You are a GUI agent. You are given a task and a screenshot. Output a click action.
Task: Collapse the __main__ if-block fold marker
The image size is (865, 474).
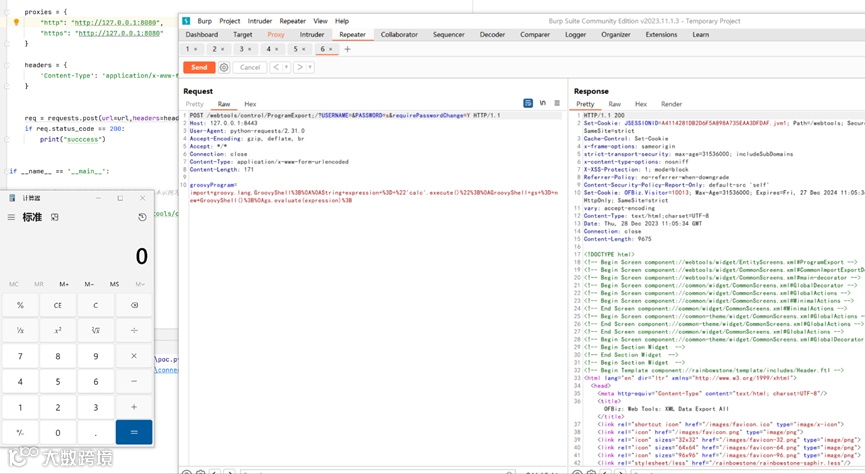tap(7, 171)
